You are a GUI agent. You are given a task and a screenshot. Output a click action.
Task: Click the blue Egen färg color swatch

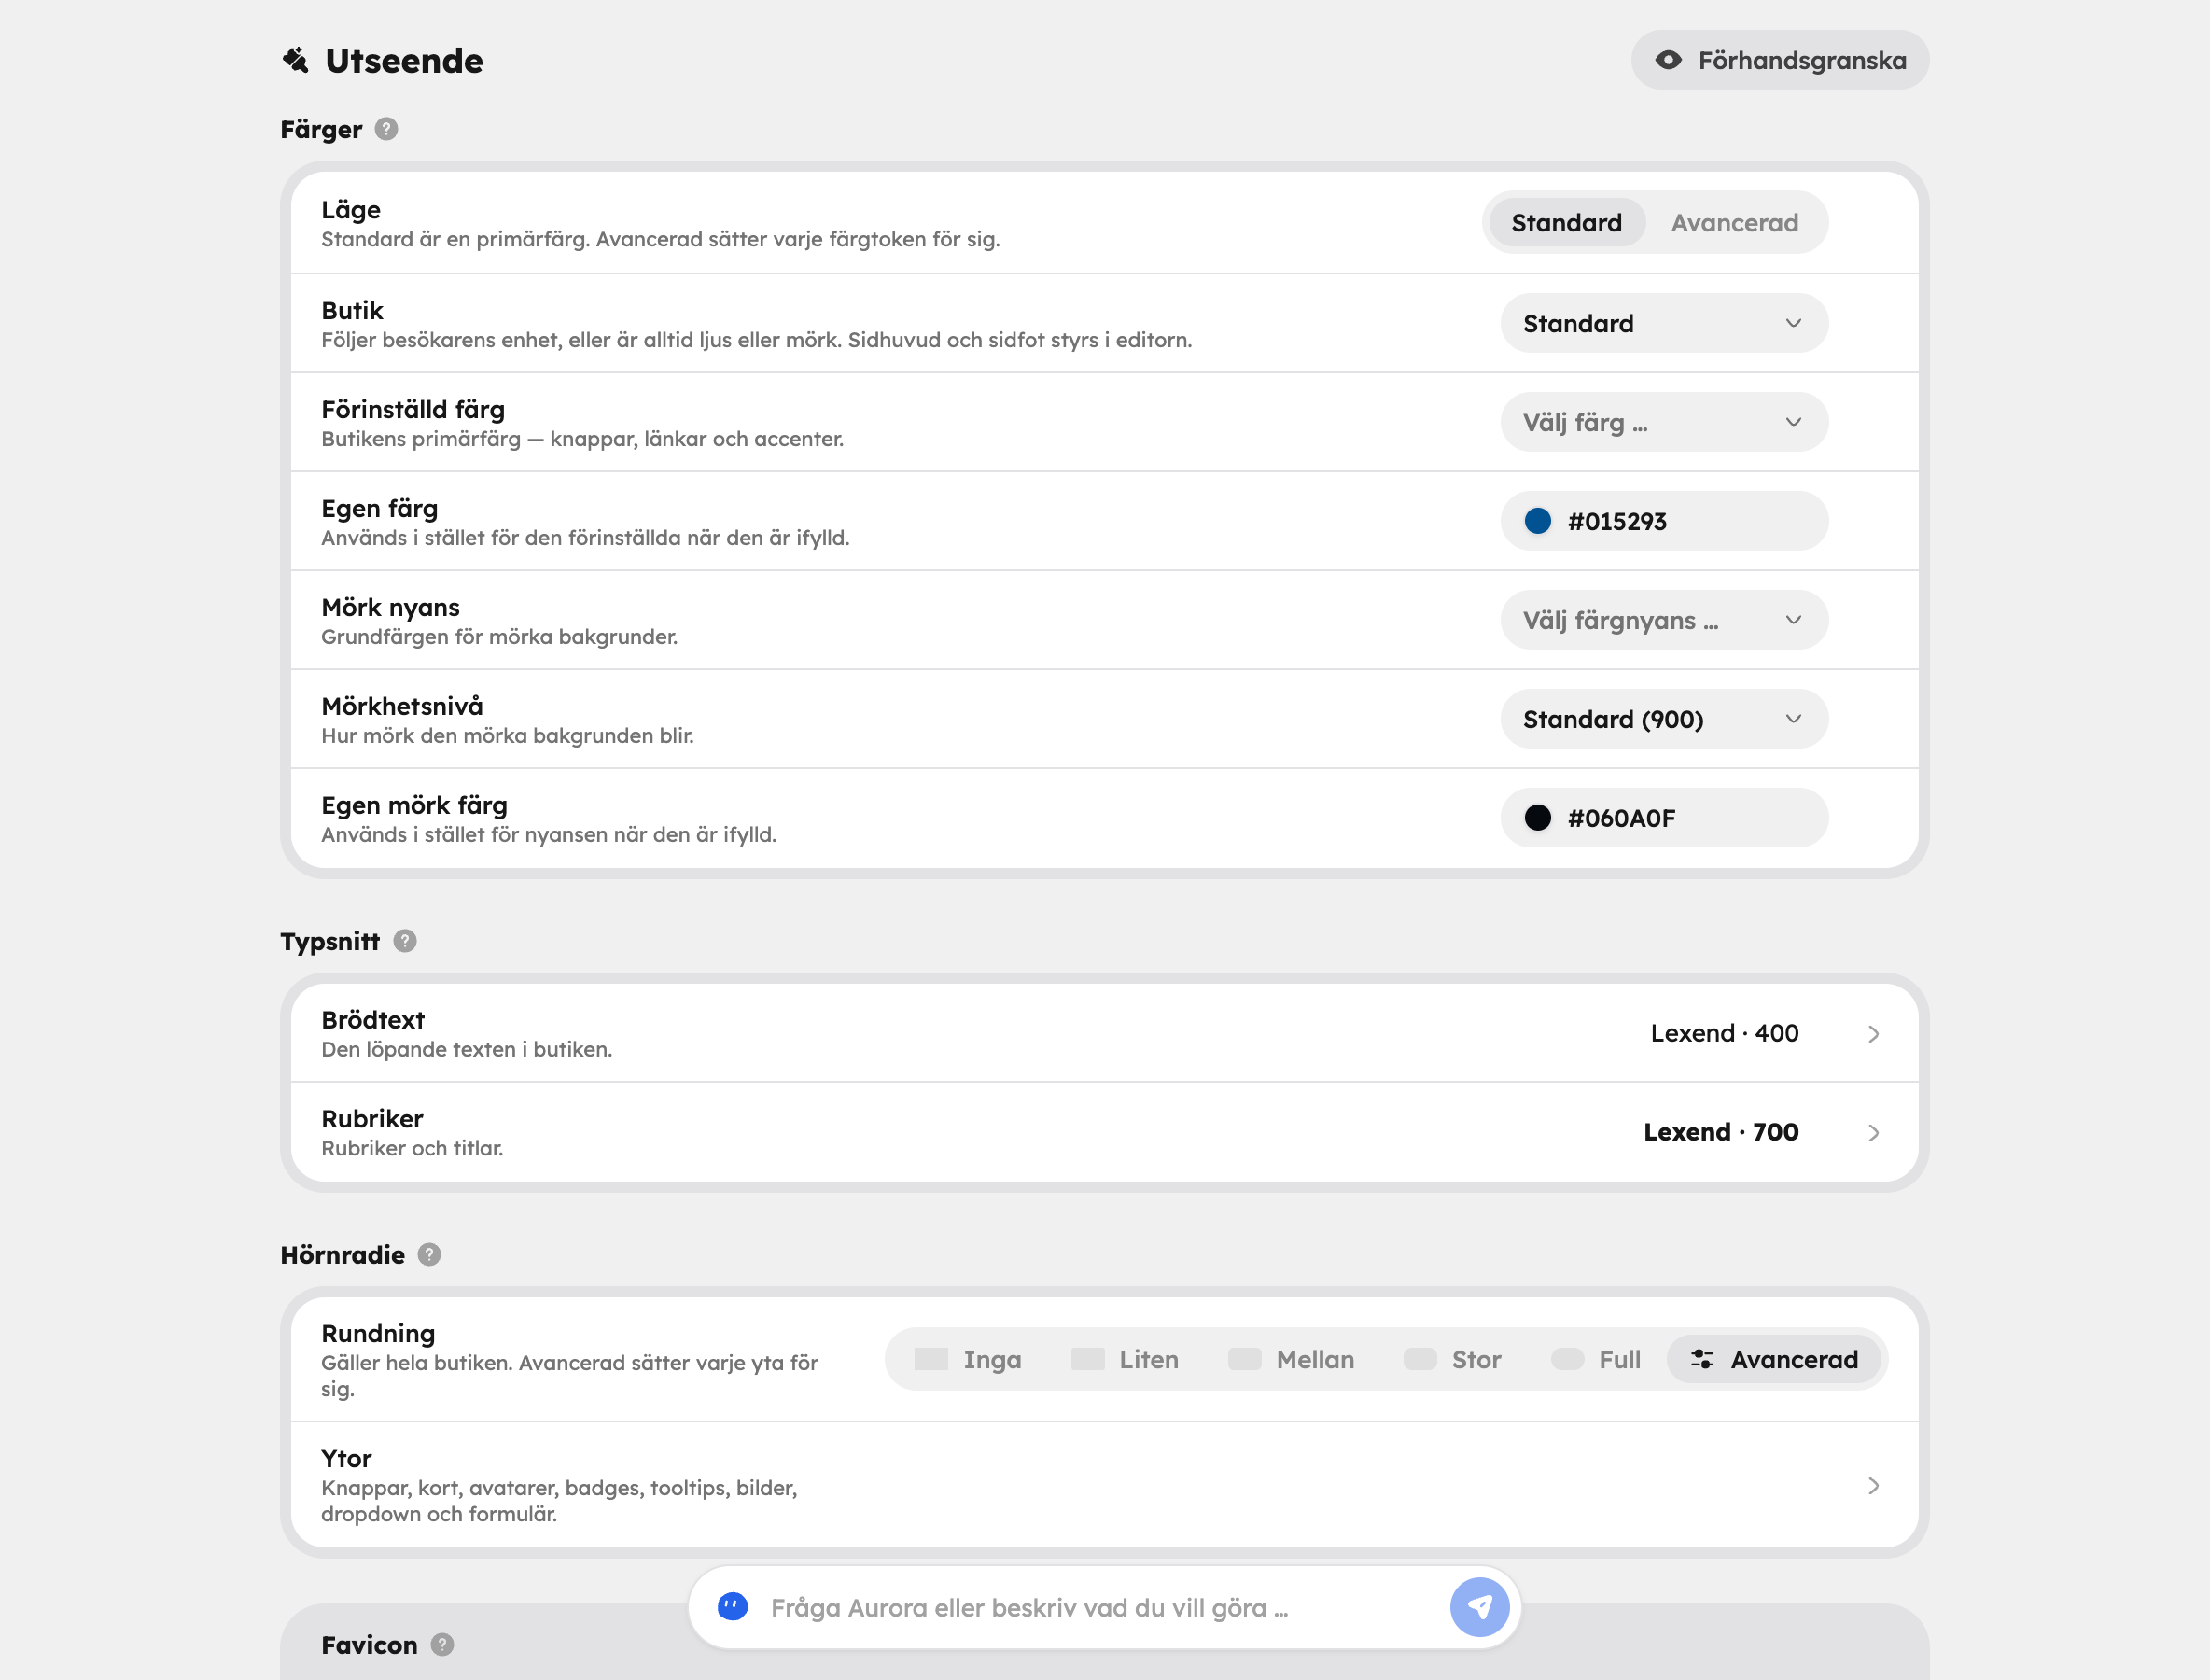[1537, 521]
